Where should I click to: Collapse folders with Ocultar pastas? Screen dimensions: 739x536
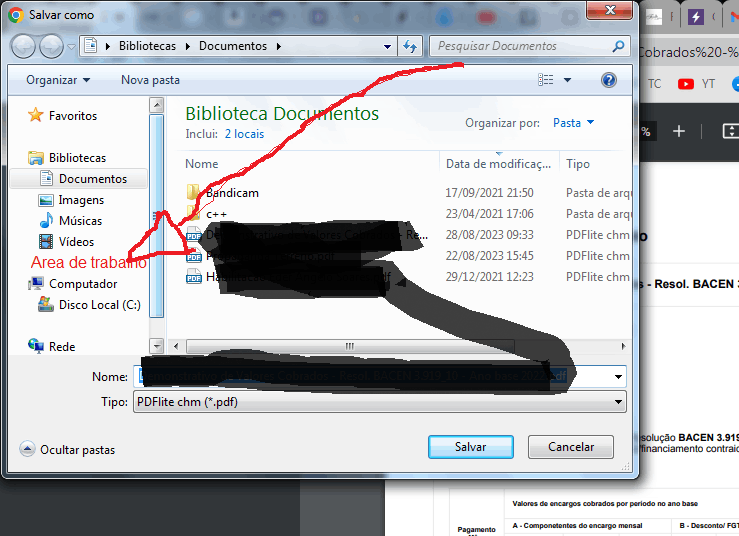click(x=67, y=450)
